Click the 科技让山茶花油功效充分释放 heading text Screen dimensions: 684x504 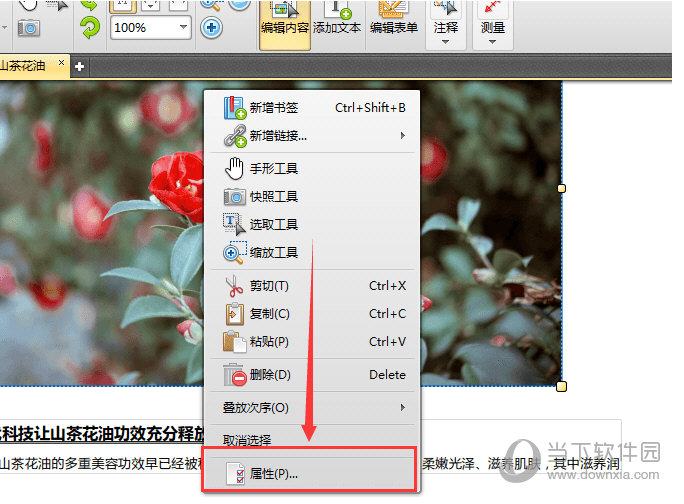click(x=103, y=434)
